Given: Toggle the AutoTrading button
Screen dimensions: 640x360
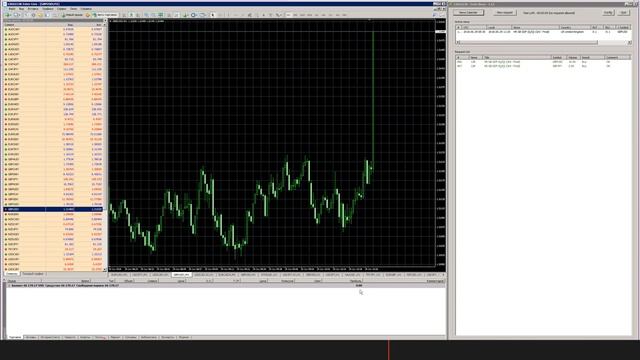Looking at the screenshot, I should (105, 15).
